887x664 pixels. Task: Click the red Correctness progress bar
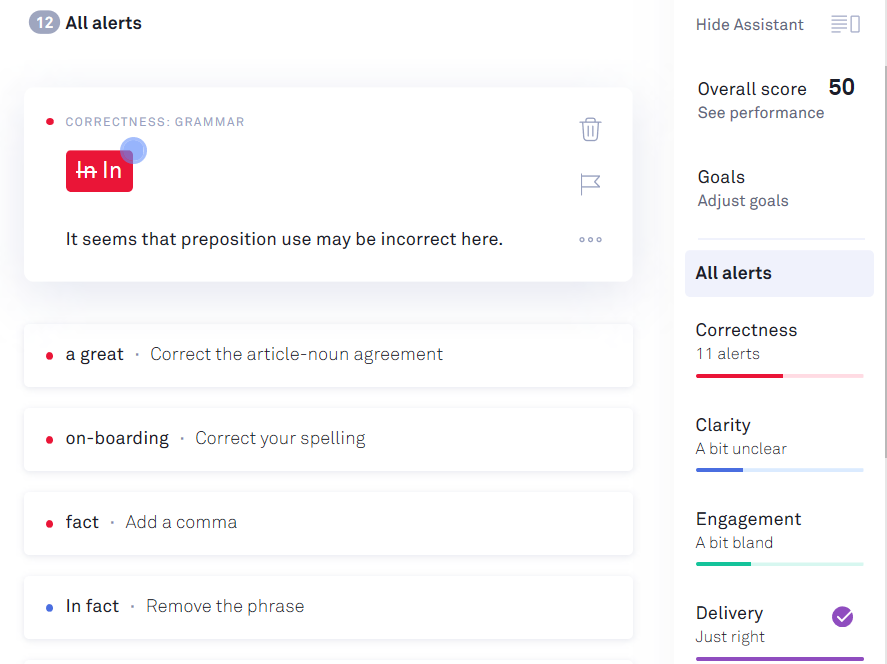(779, 376)
